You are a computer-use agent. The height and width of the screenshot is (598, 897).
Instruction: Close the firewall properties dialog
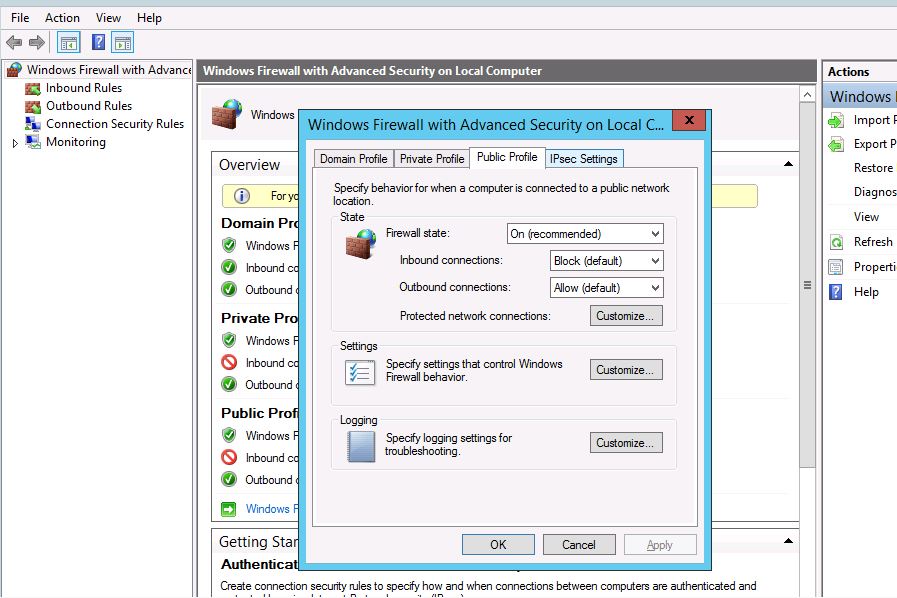click(x=689, y=120)
